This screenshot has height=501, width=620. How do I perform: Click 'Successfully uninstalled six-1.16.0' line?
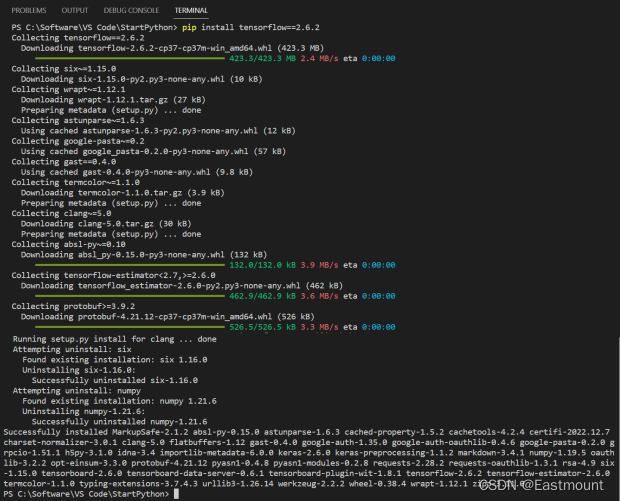point(115,380)
